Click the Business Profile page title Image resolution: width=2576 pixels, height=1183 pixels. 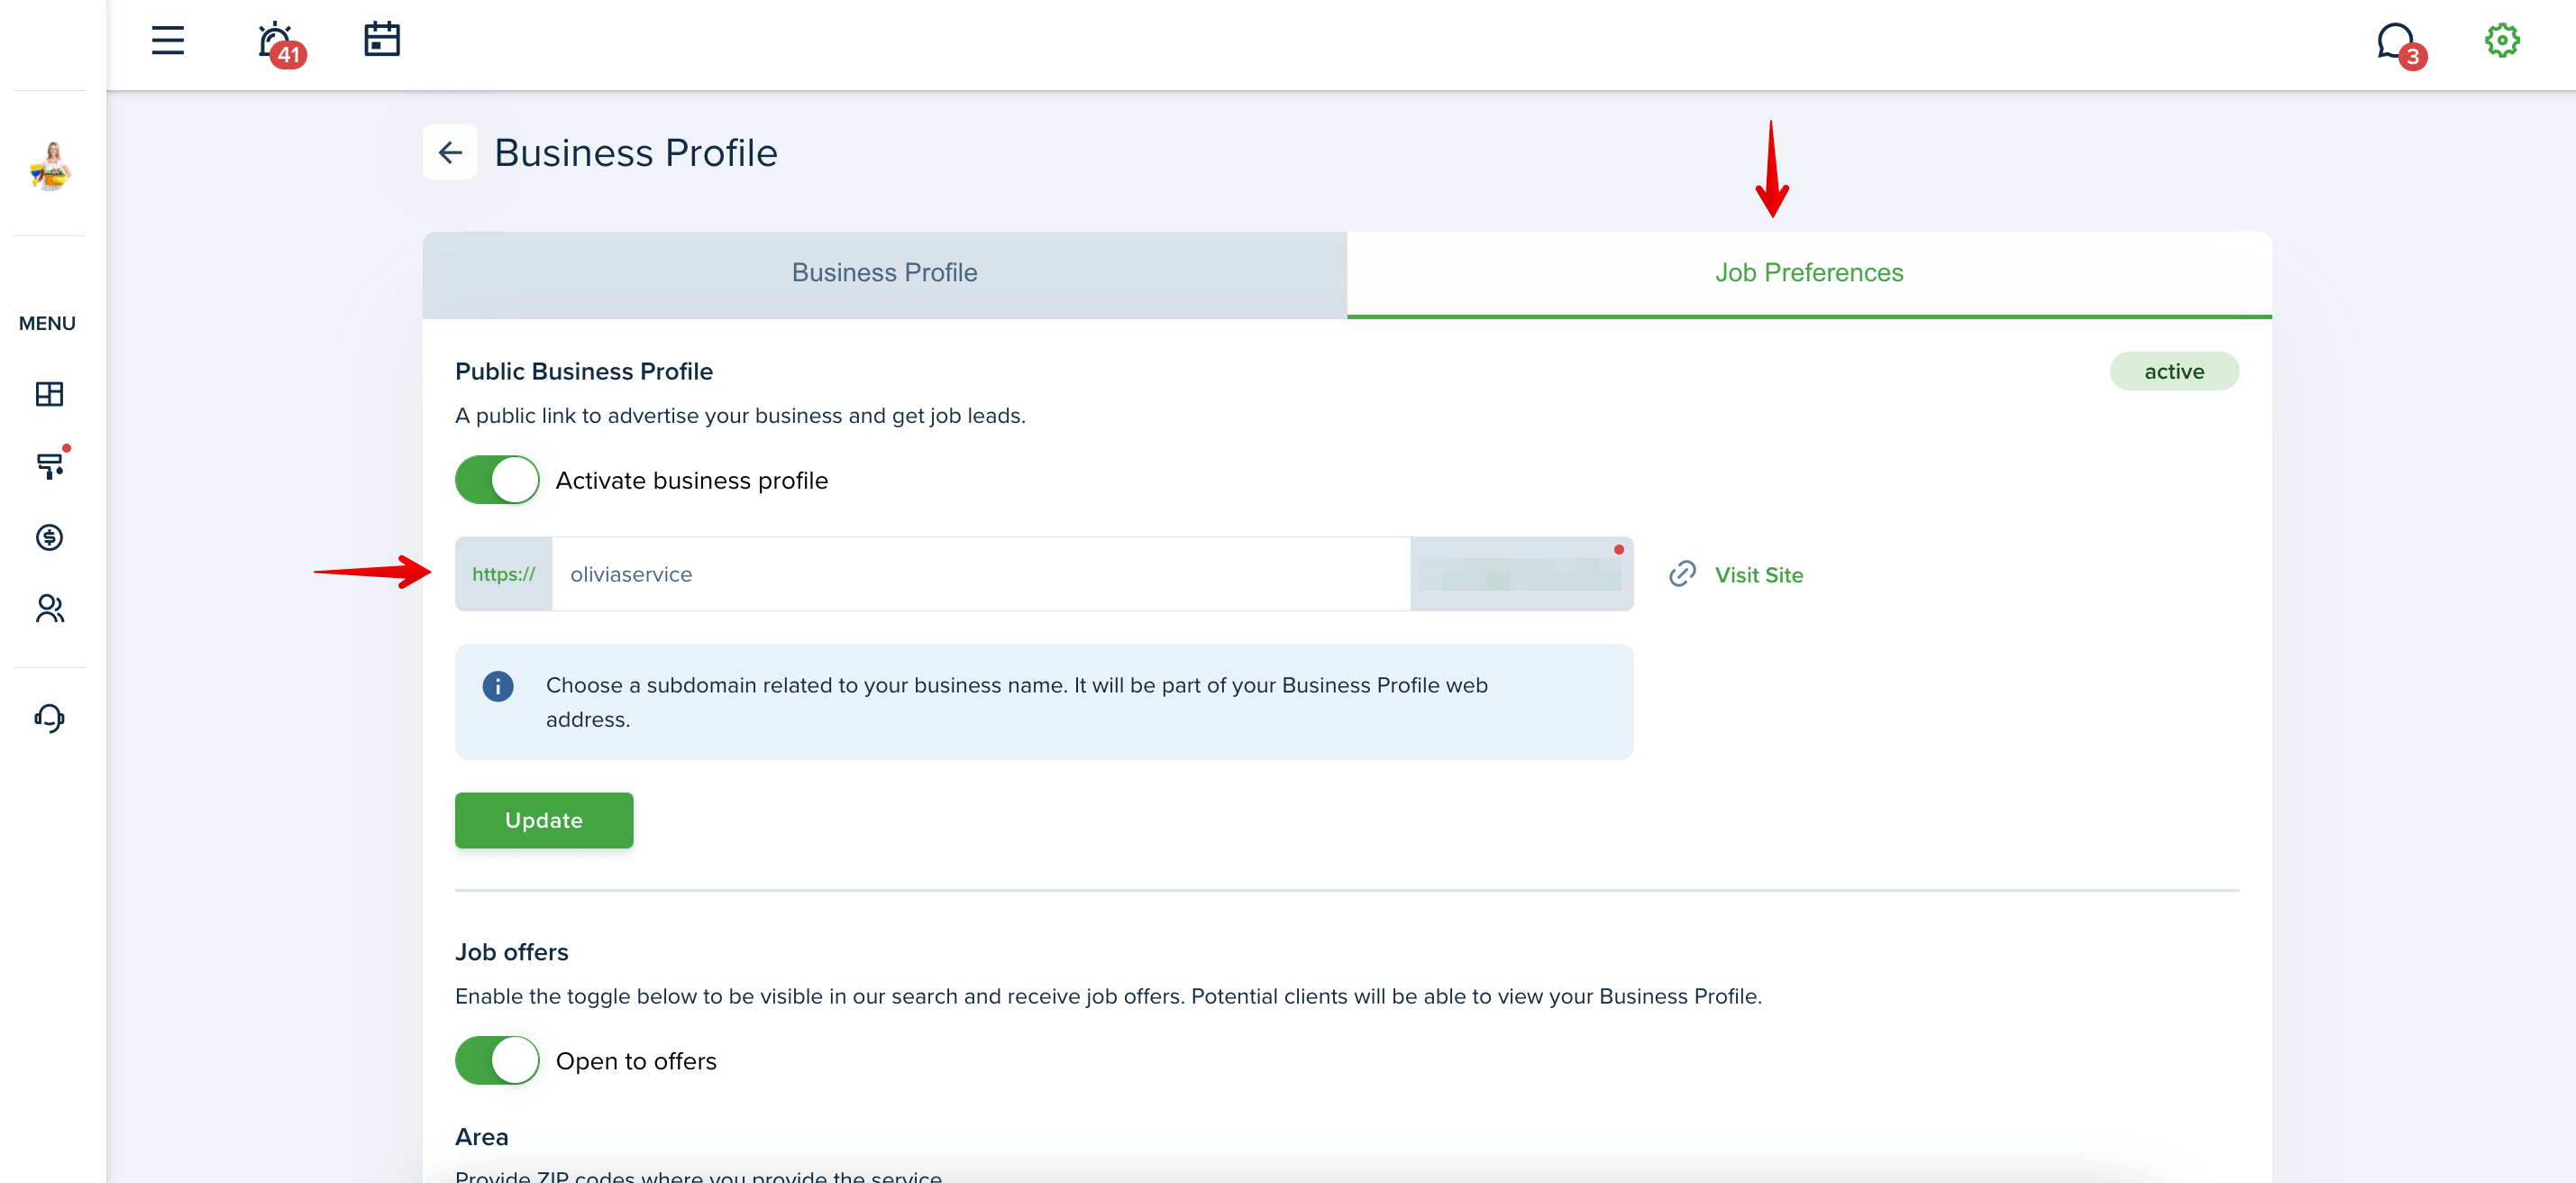coord(636,153)
